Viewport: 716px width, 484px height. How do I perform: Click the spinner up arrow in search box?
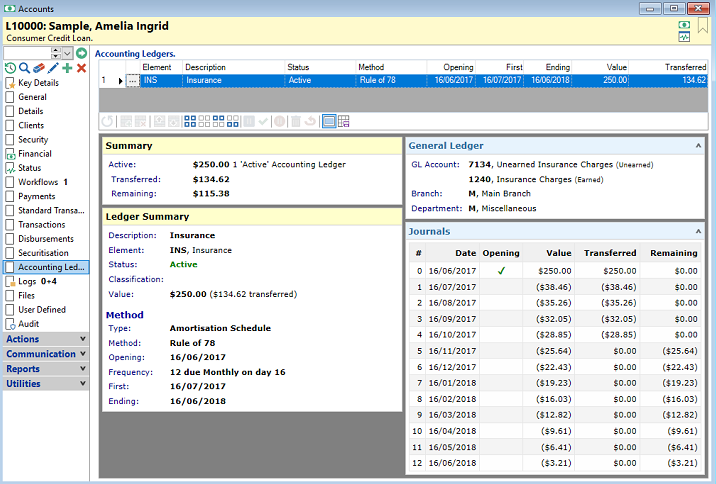tap(56, 50)
